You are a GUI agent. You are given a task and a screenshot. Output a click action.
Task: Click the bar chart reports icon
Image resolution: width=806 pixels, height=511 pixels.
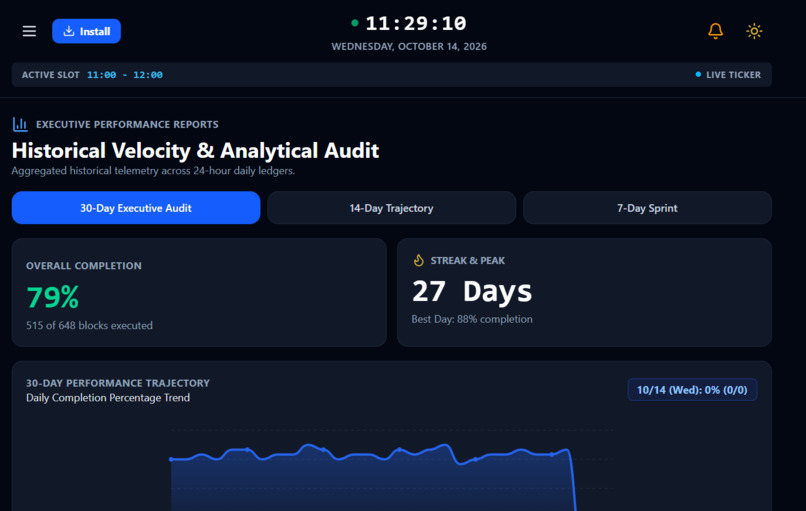(20, 124)
